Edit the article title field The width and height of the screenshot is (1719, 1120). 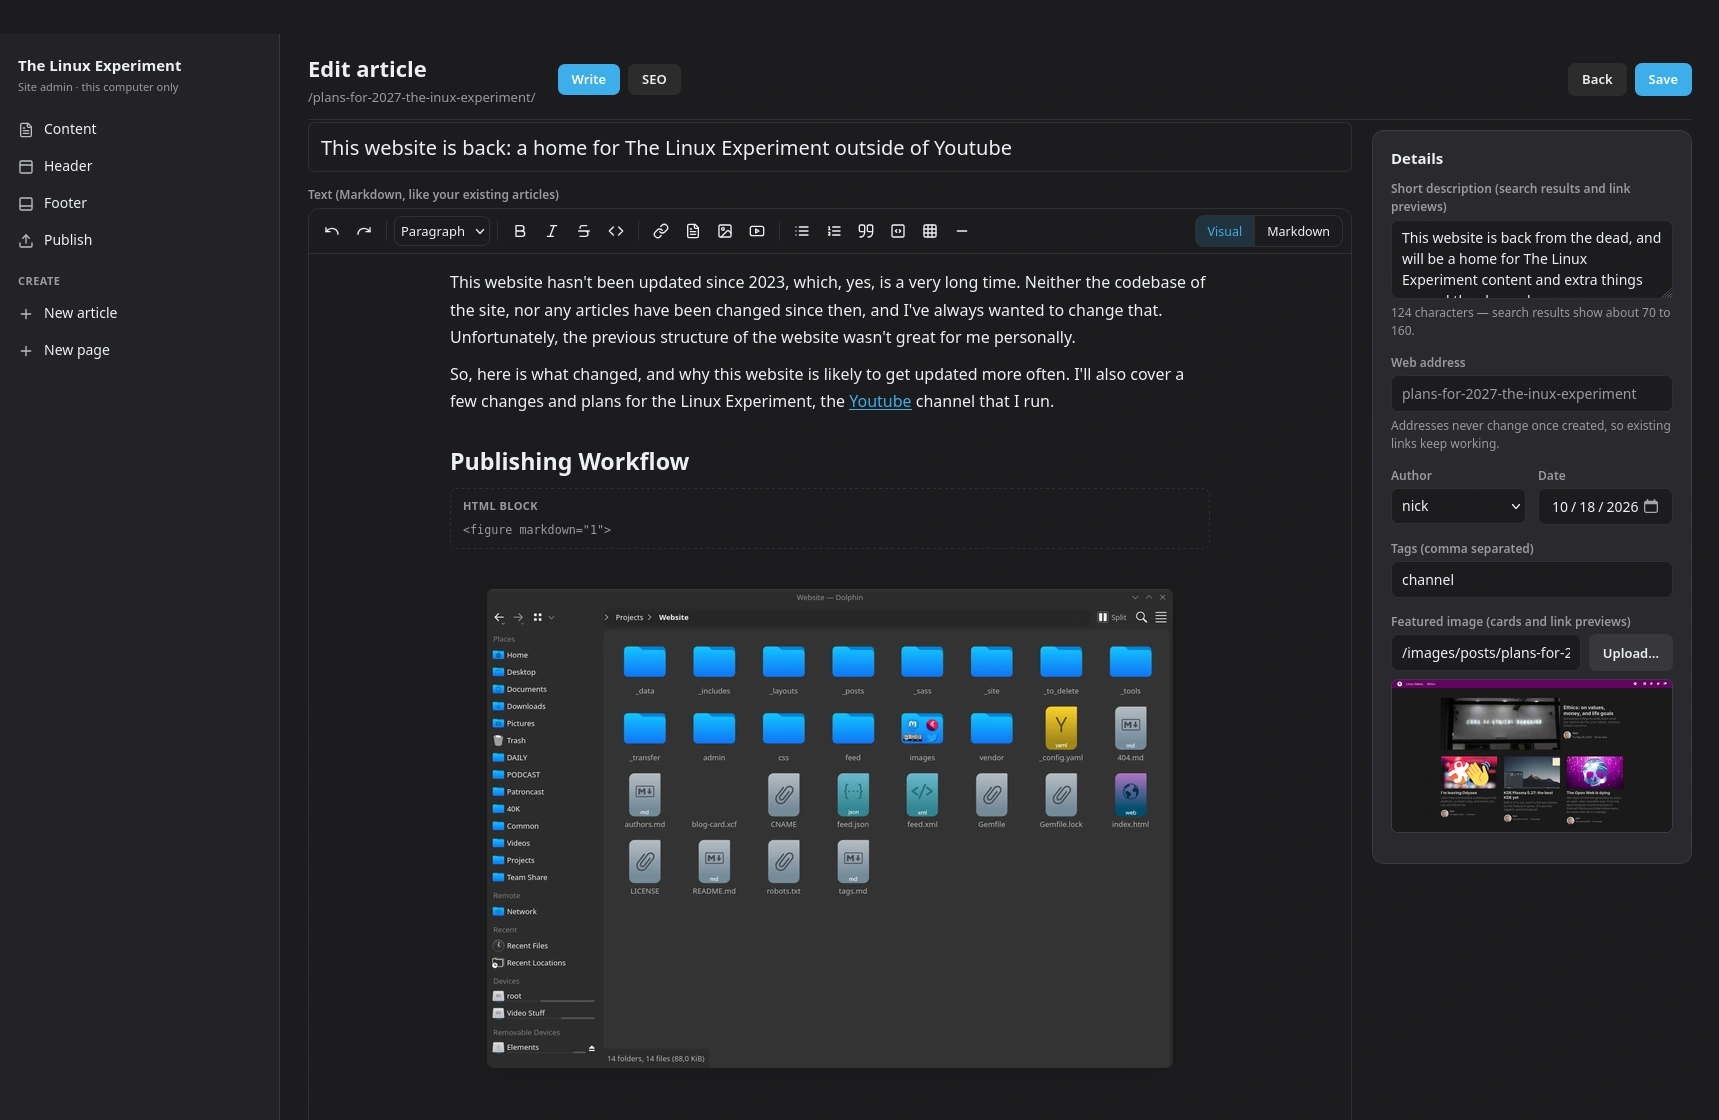[830, 148]
